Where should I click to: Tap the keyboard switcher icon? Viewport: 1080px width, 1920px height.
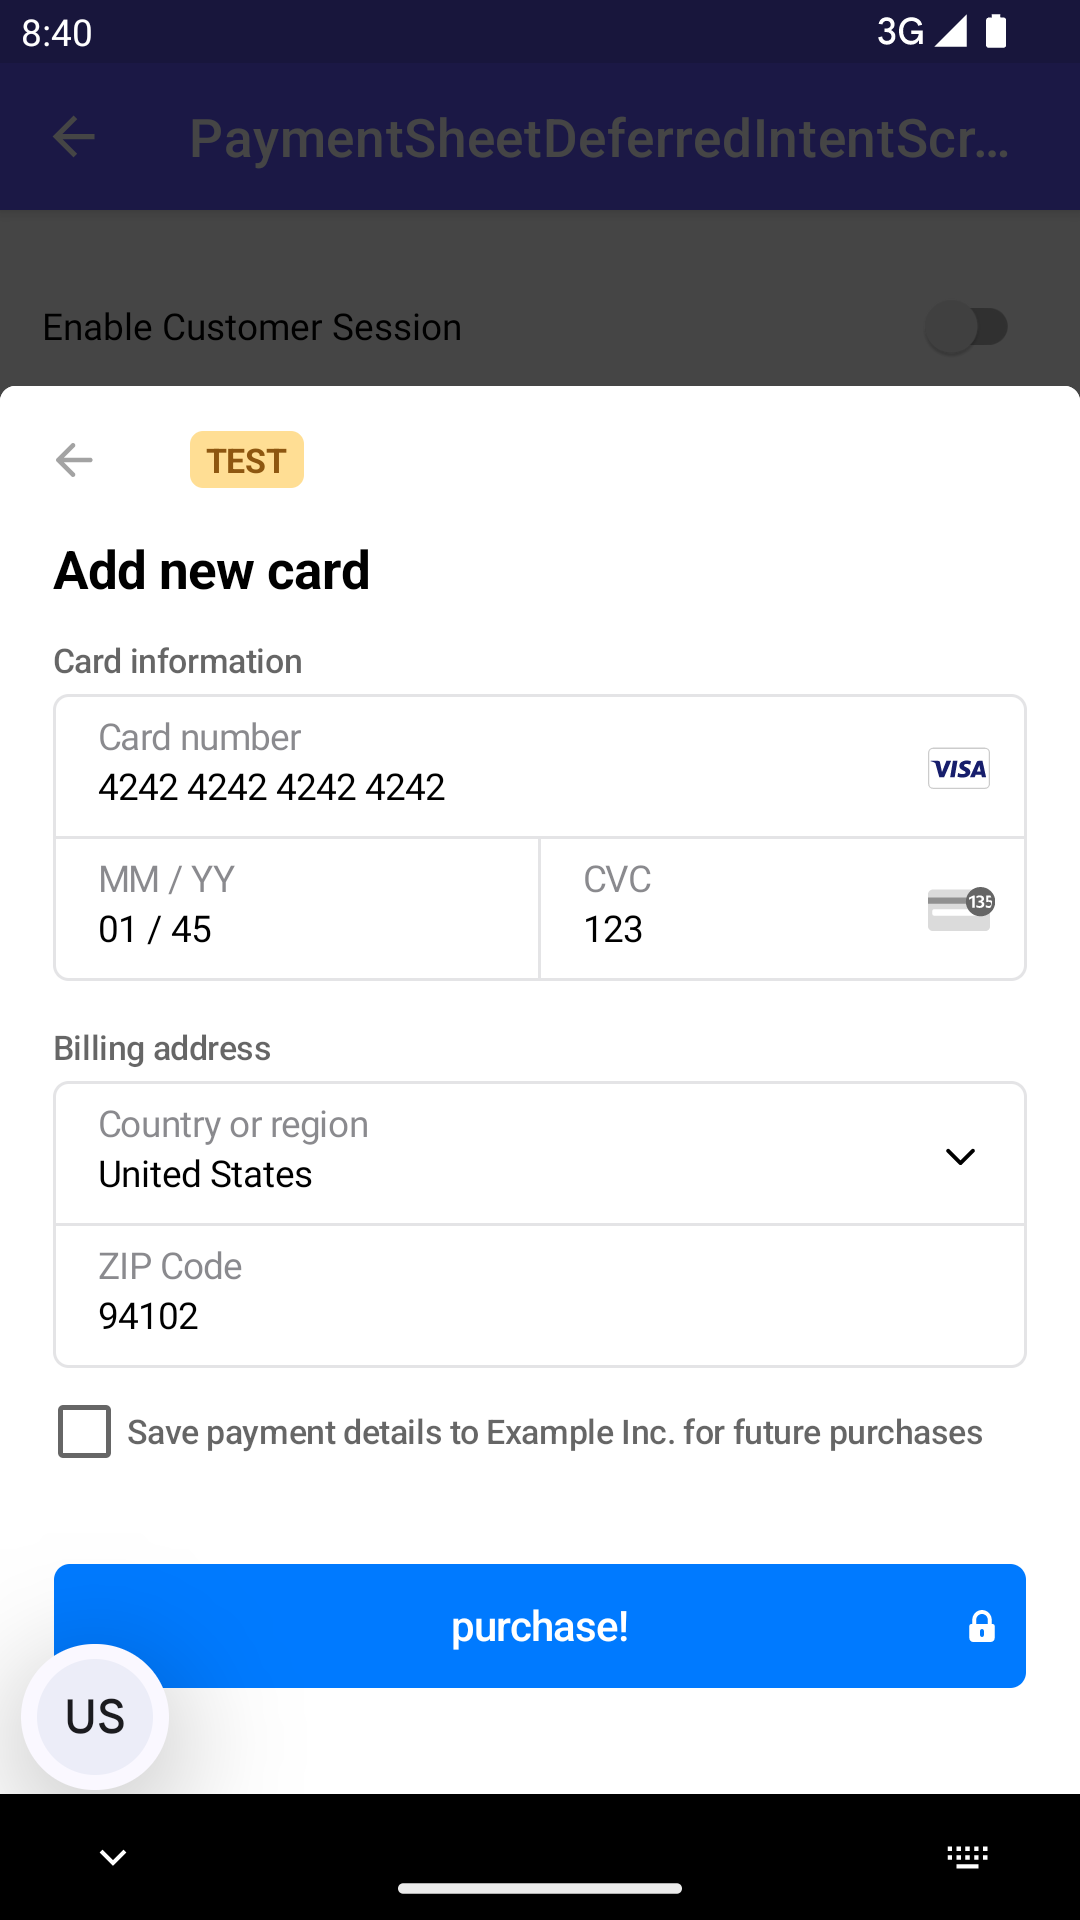[967, 1857]
